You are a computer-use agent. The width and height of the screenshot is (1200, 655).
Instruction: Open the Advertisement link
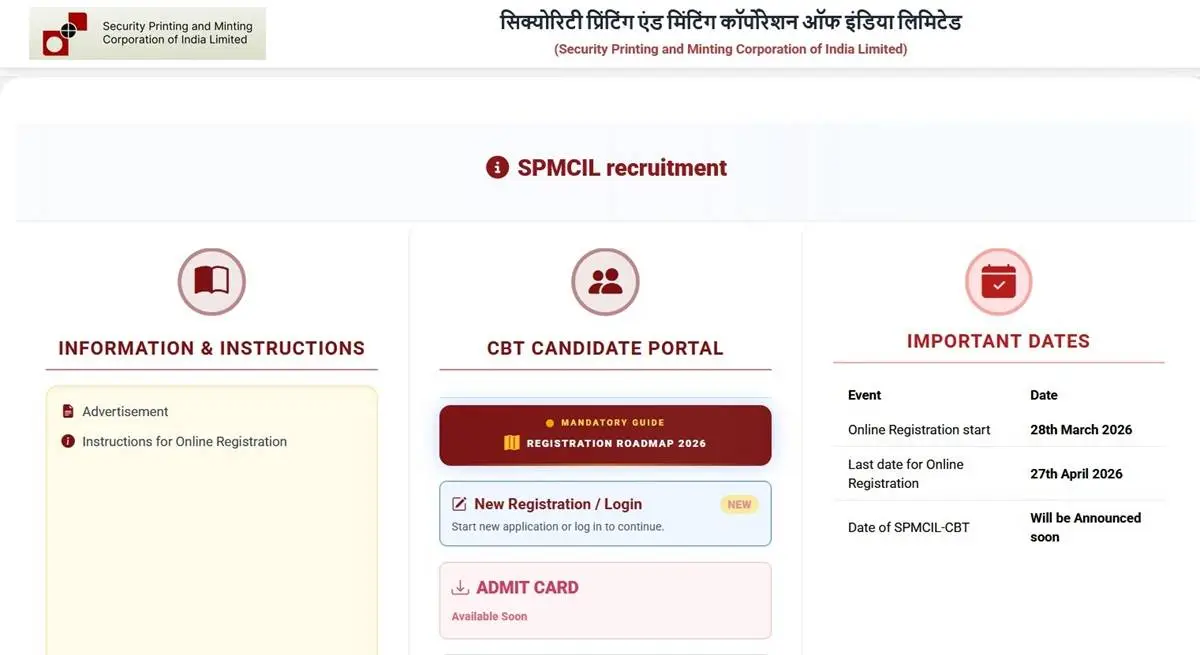pyautogui.click(x=125, y=410)
